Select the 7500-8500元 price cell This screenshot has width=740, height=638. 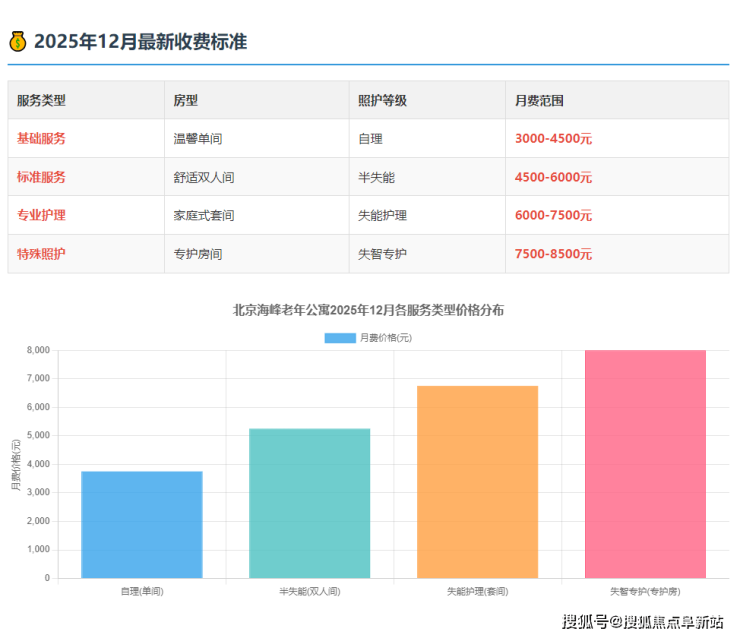point(553,254)
